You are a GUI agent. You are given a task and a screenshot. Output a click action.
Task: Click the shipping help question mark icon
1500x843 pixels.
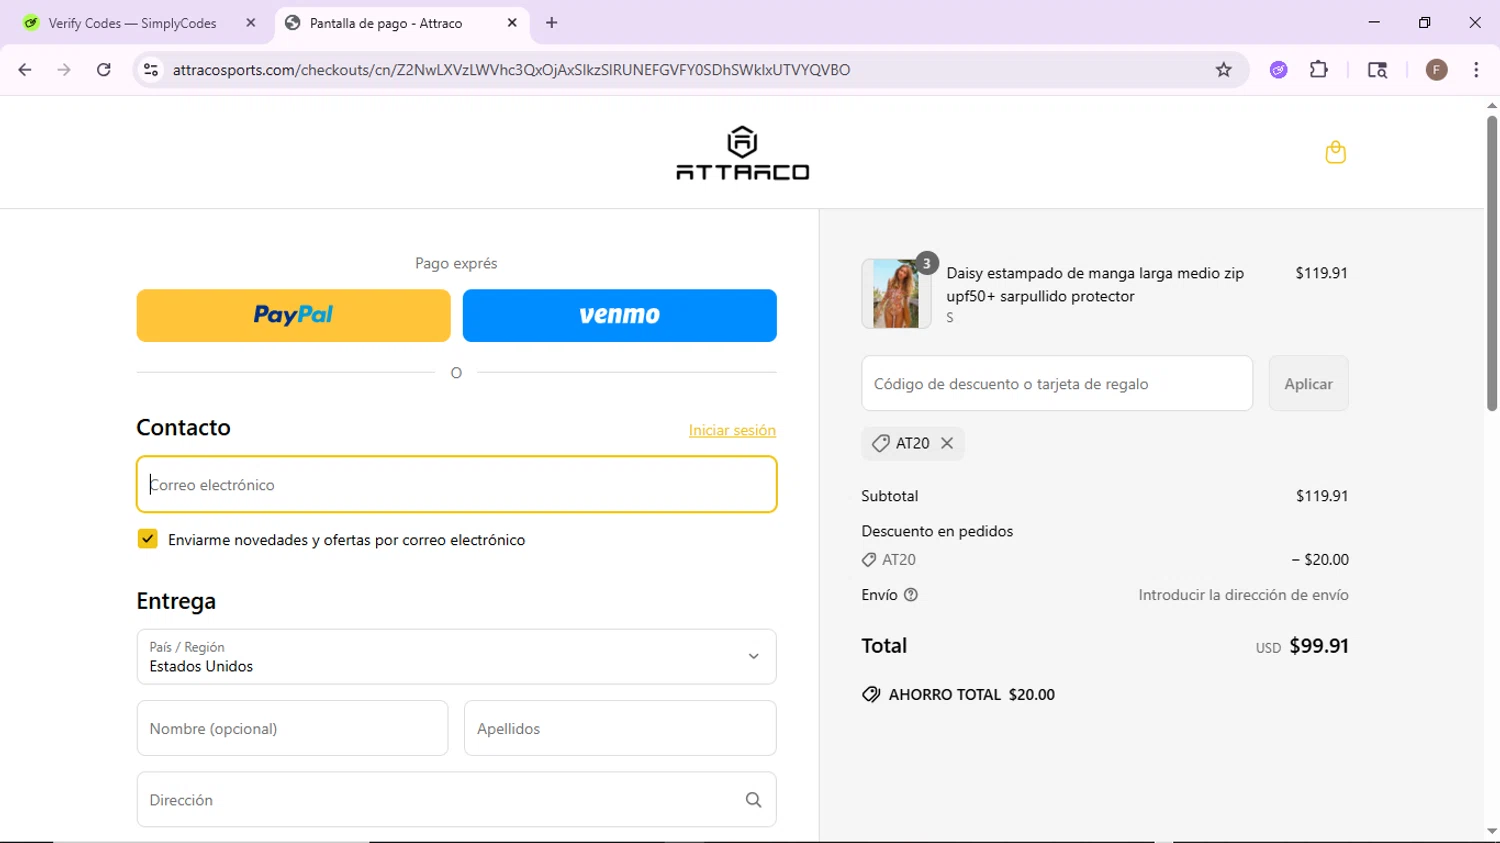(911, 595)
